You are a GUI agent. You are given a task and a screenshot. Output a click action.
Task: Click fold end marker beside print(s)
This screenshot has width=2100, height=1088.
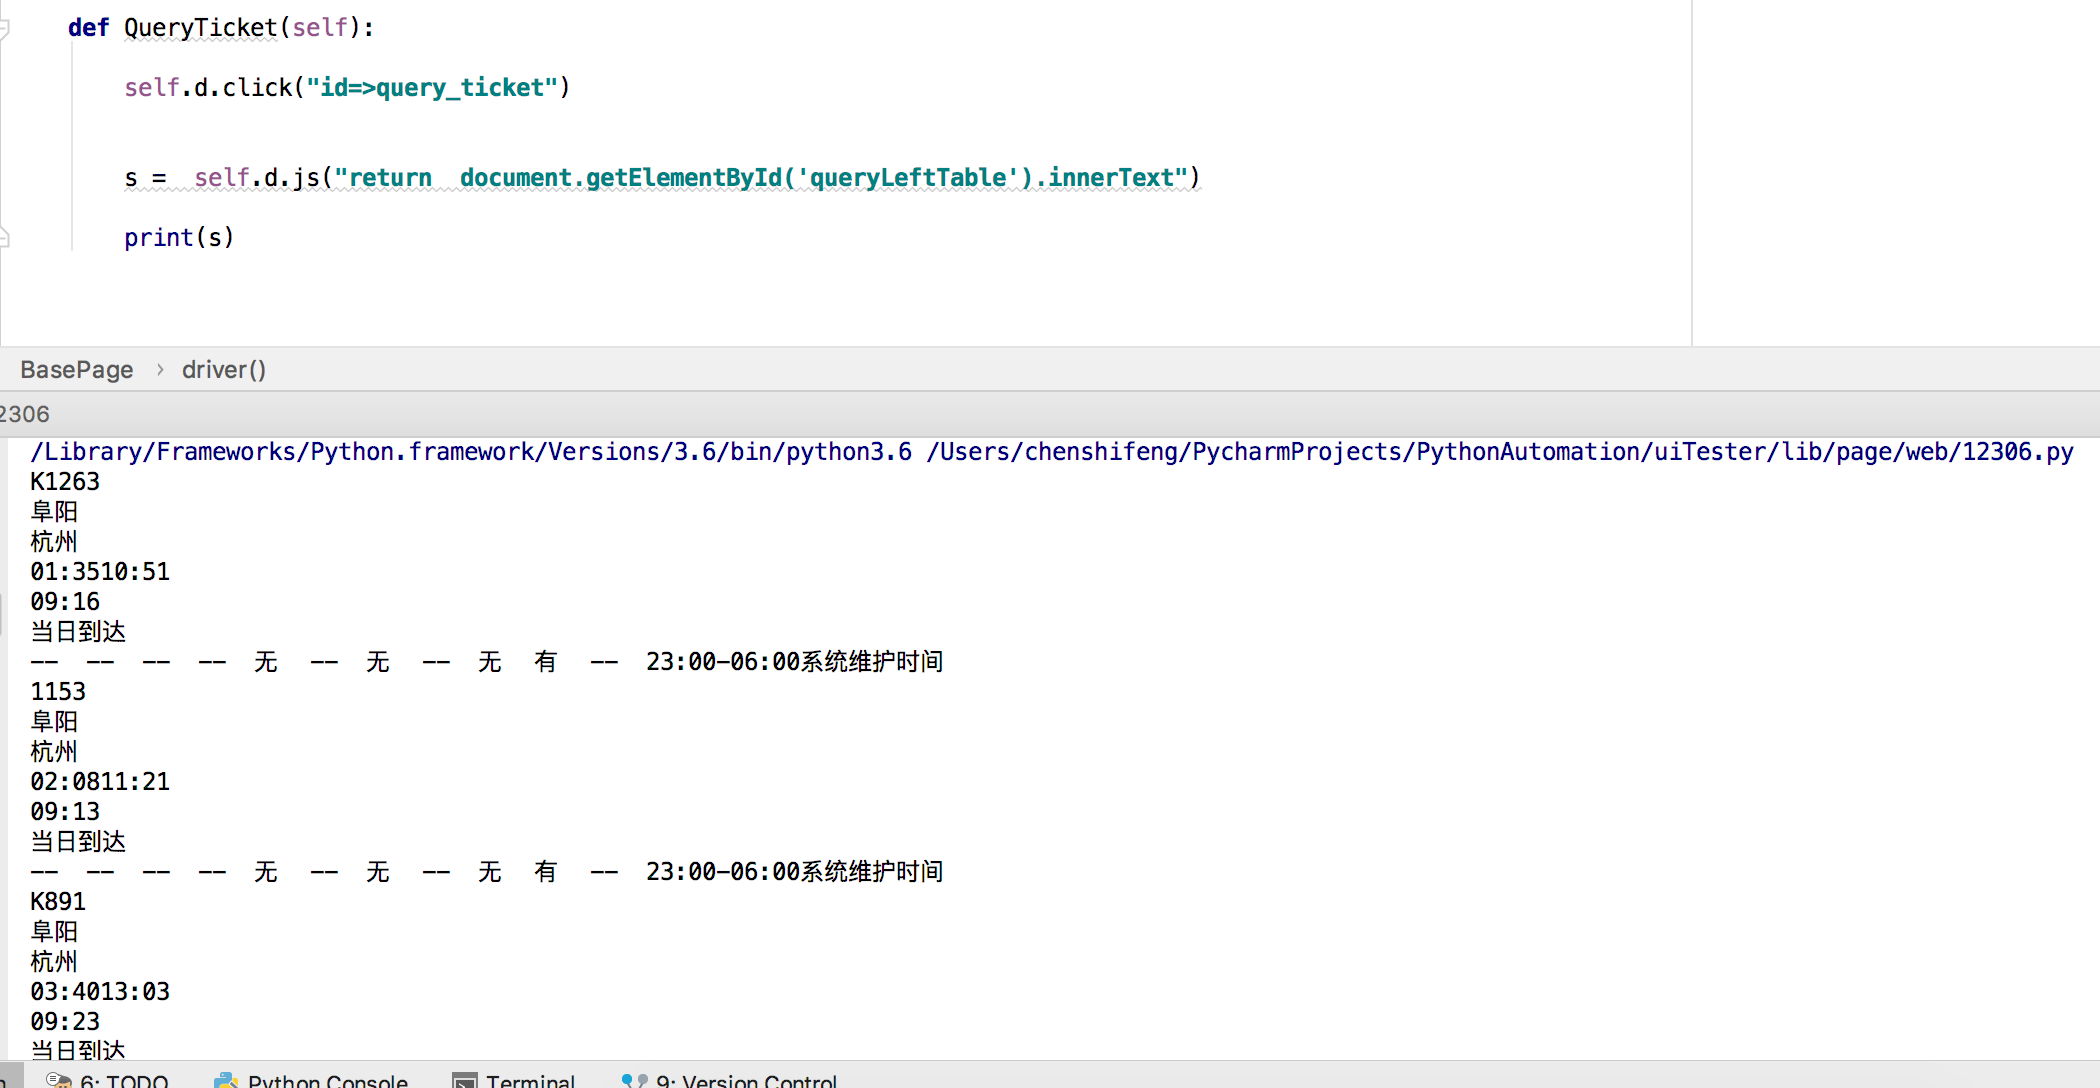[x=3, y=237]
